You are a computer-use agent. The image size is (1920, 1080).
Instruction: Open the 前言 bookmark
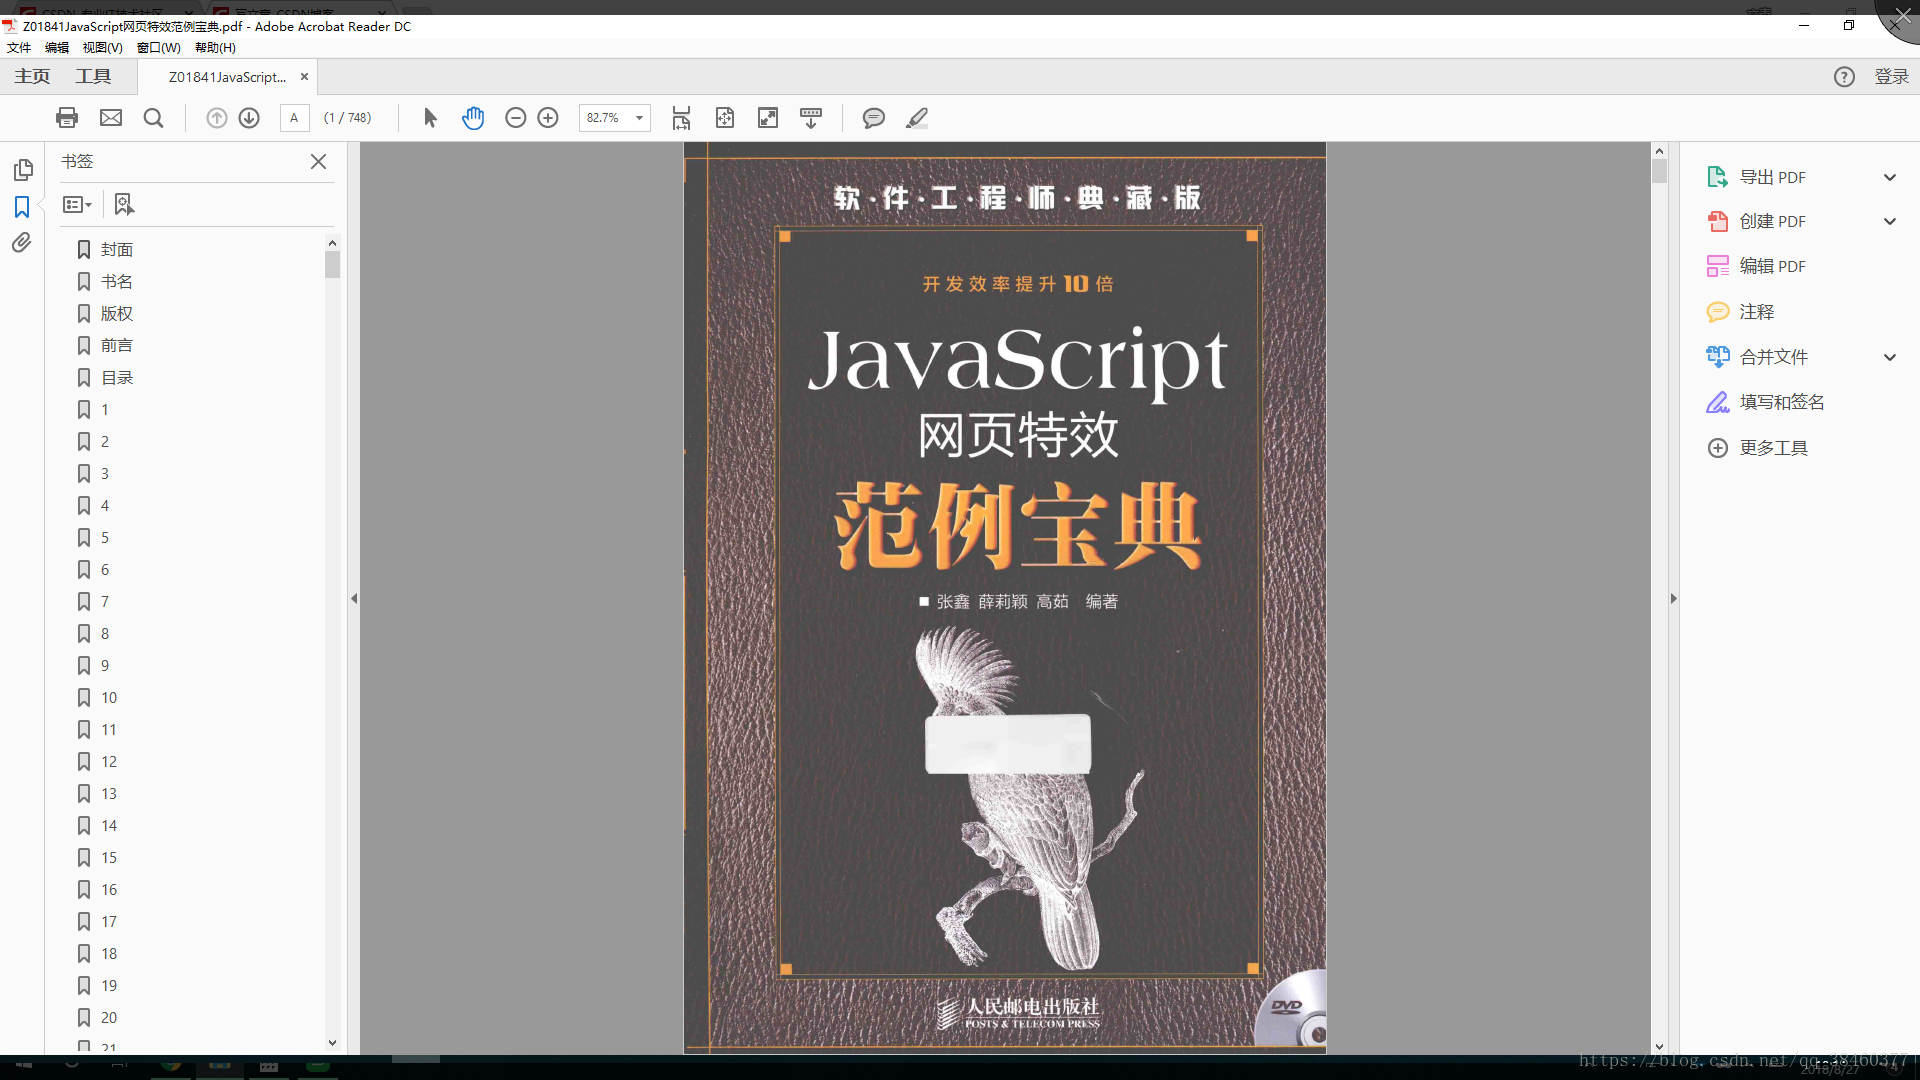coord(116,345)
